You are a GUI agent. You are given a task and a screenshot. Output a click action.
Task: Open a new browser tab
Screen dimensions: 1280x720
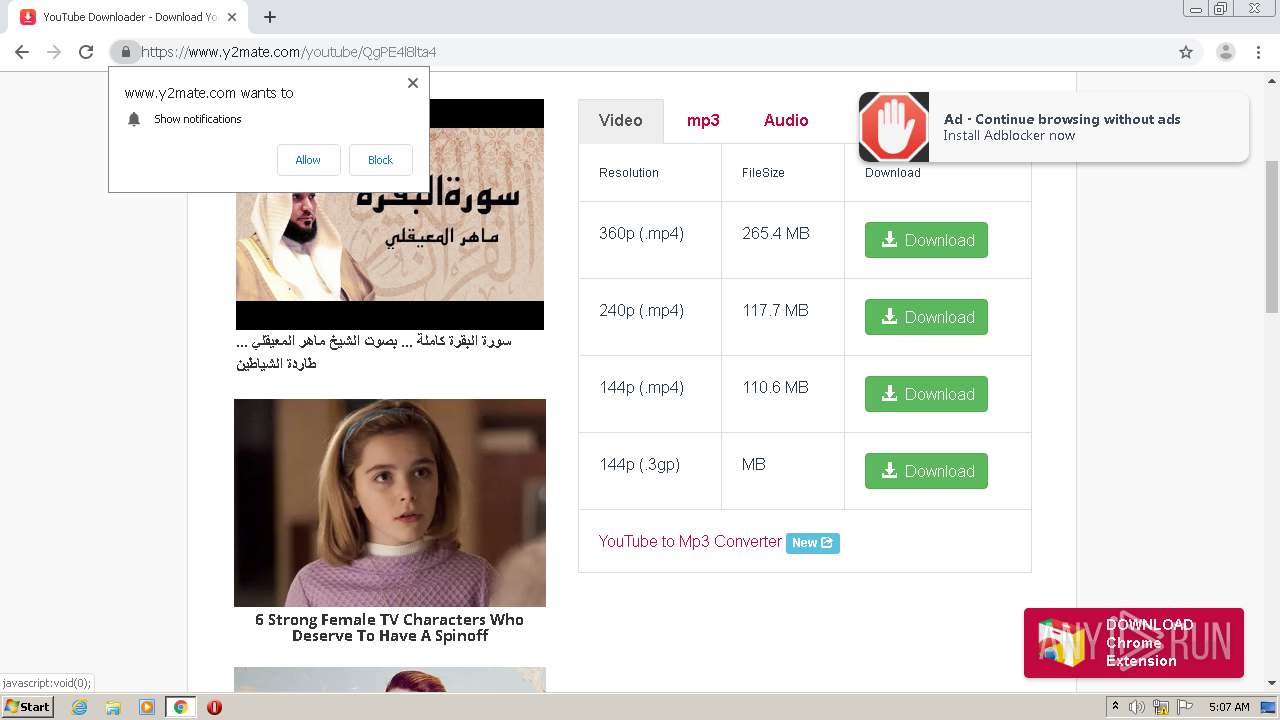[270, 17]
